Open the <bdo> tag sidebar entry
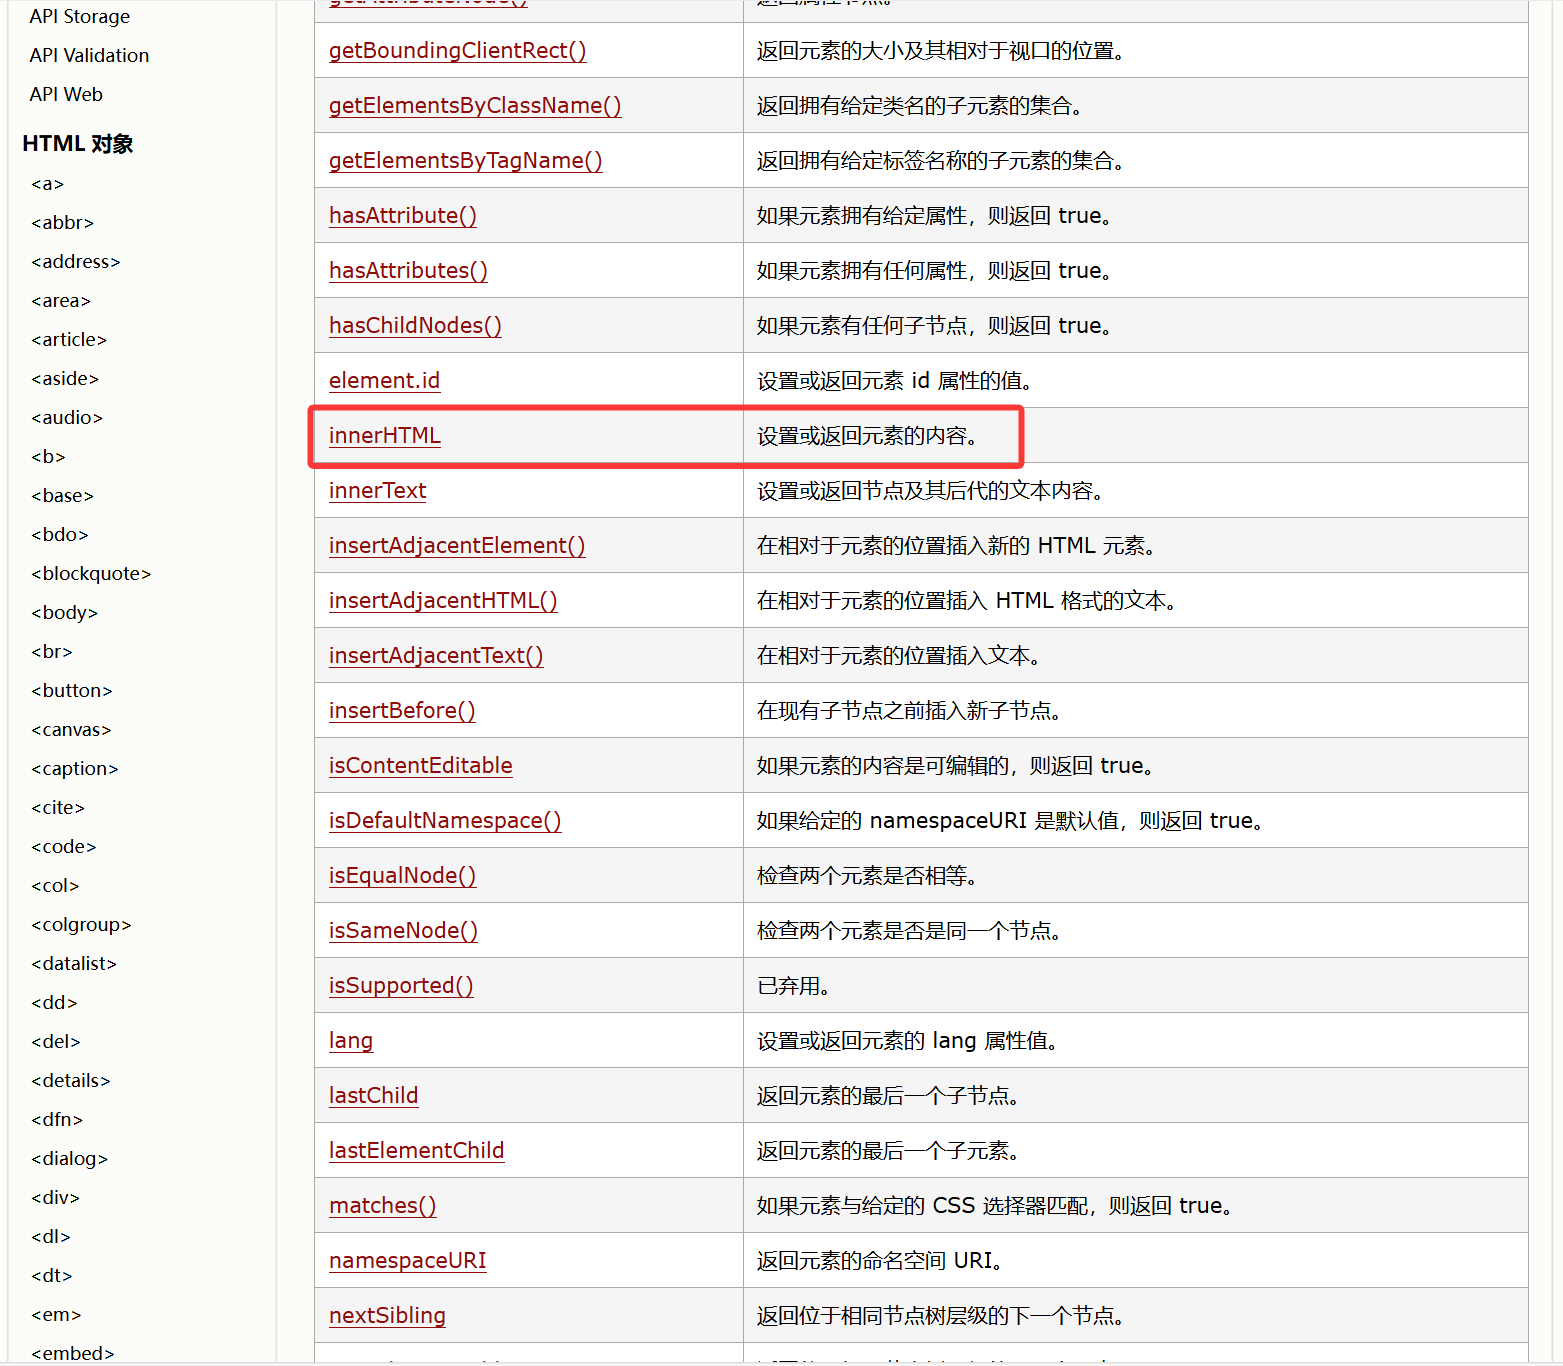This screenshot has height=1366, width=1563. click(59, 534)
